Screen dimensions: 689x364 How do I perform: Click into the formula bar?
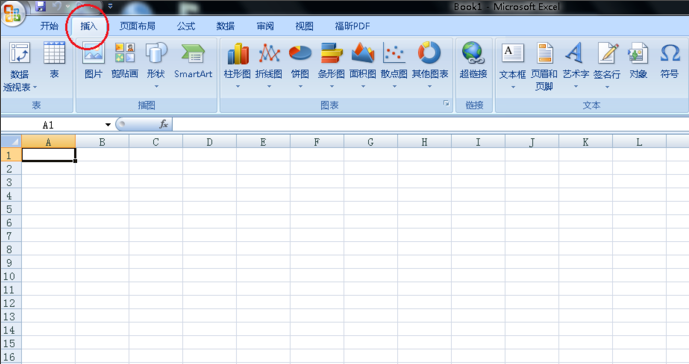pos(431,124)
